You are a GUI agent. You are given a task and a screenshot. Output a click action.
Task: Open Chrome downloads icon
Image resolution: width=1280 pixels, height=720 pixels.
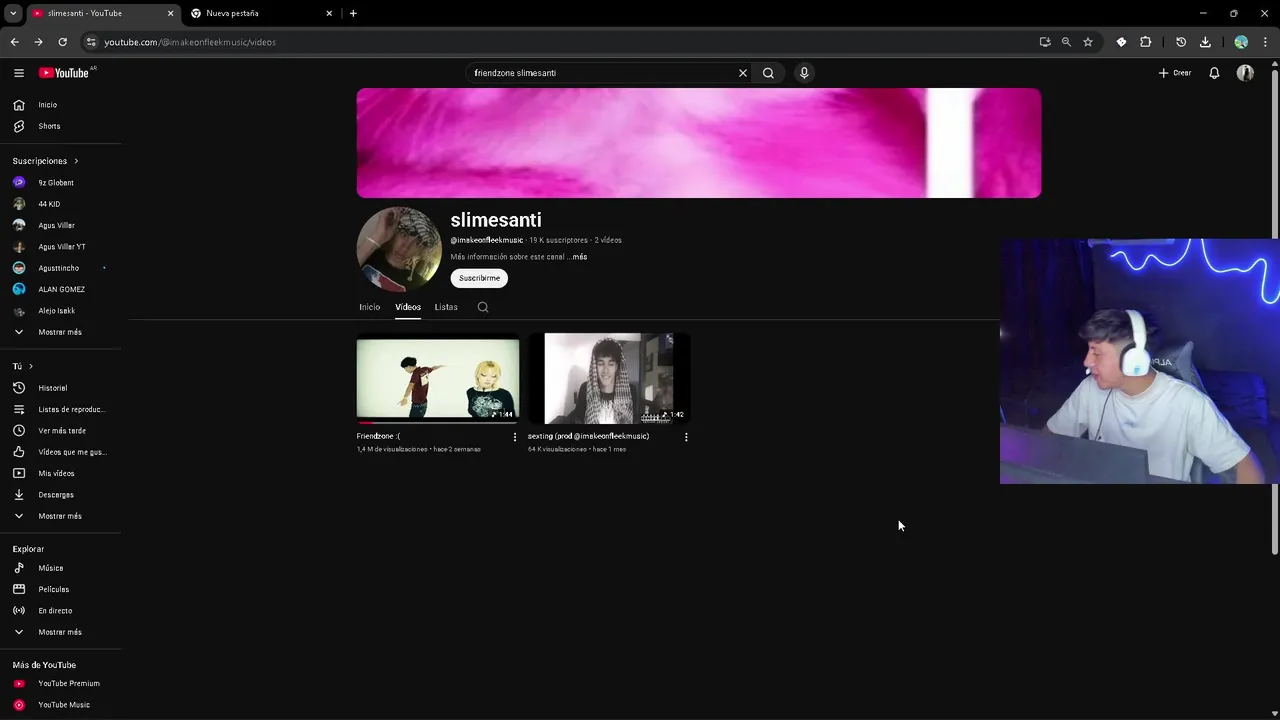[x=1205, y=42]
